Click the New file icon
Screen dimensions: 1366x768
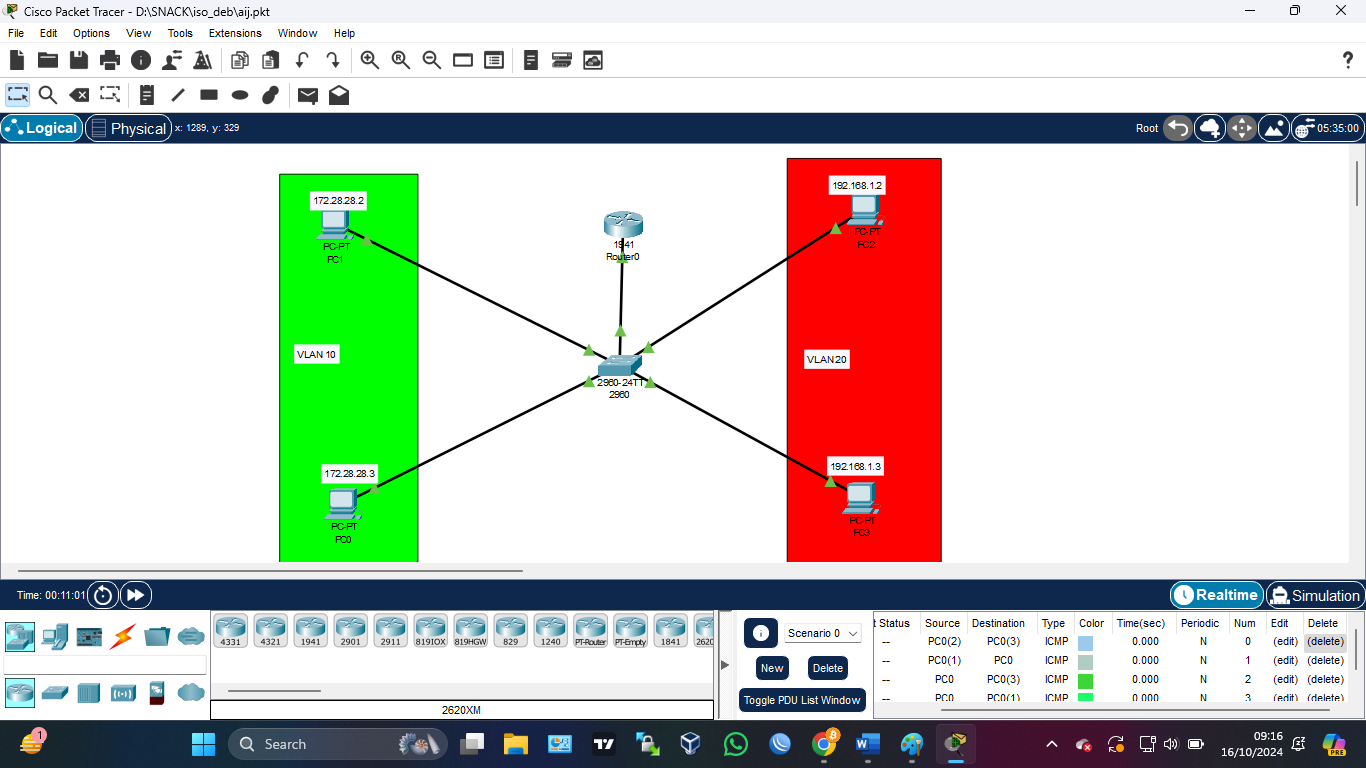(17, 60)
